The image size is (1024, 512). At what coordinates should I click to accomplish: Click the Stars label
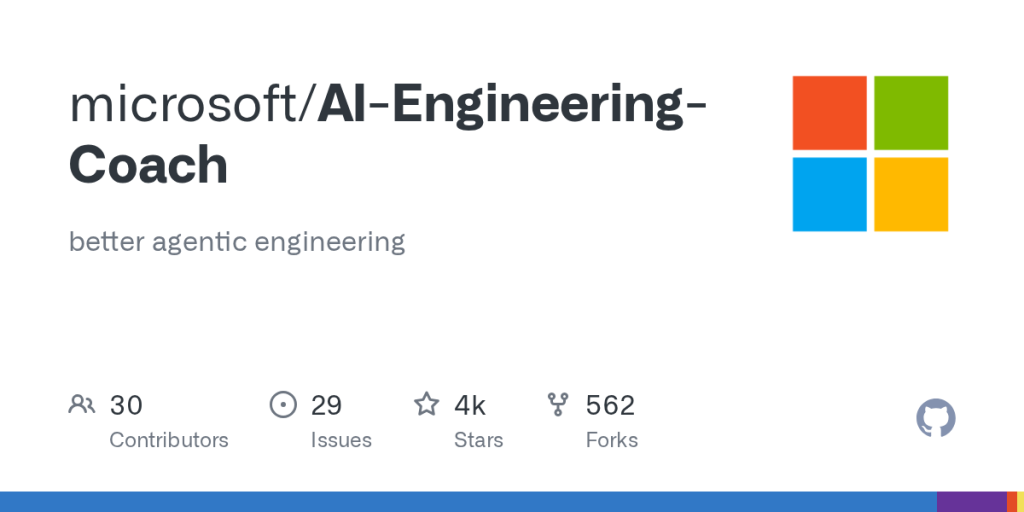click(x=479, y=440)
